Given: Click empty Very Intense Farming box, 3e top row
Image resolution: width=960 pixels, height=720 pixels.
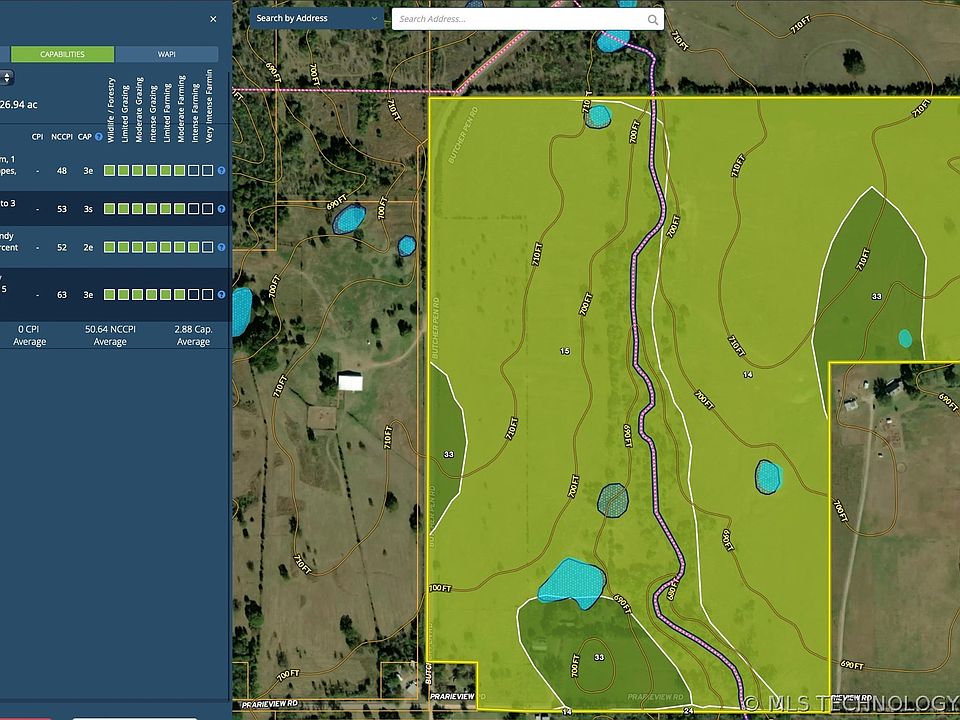Looking at the screenshot, I should point(207,171).
